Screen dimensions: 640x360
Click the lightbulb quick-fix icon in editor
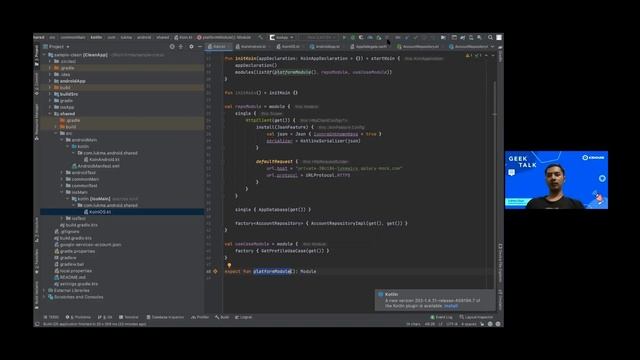pyautogui.click(x=229, y=265)
